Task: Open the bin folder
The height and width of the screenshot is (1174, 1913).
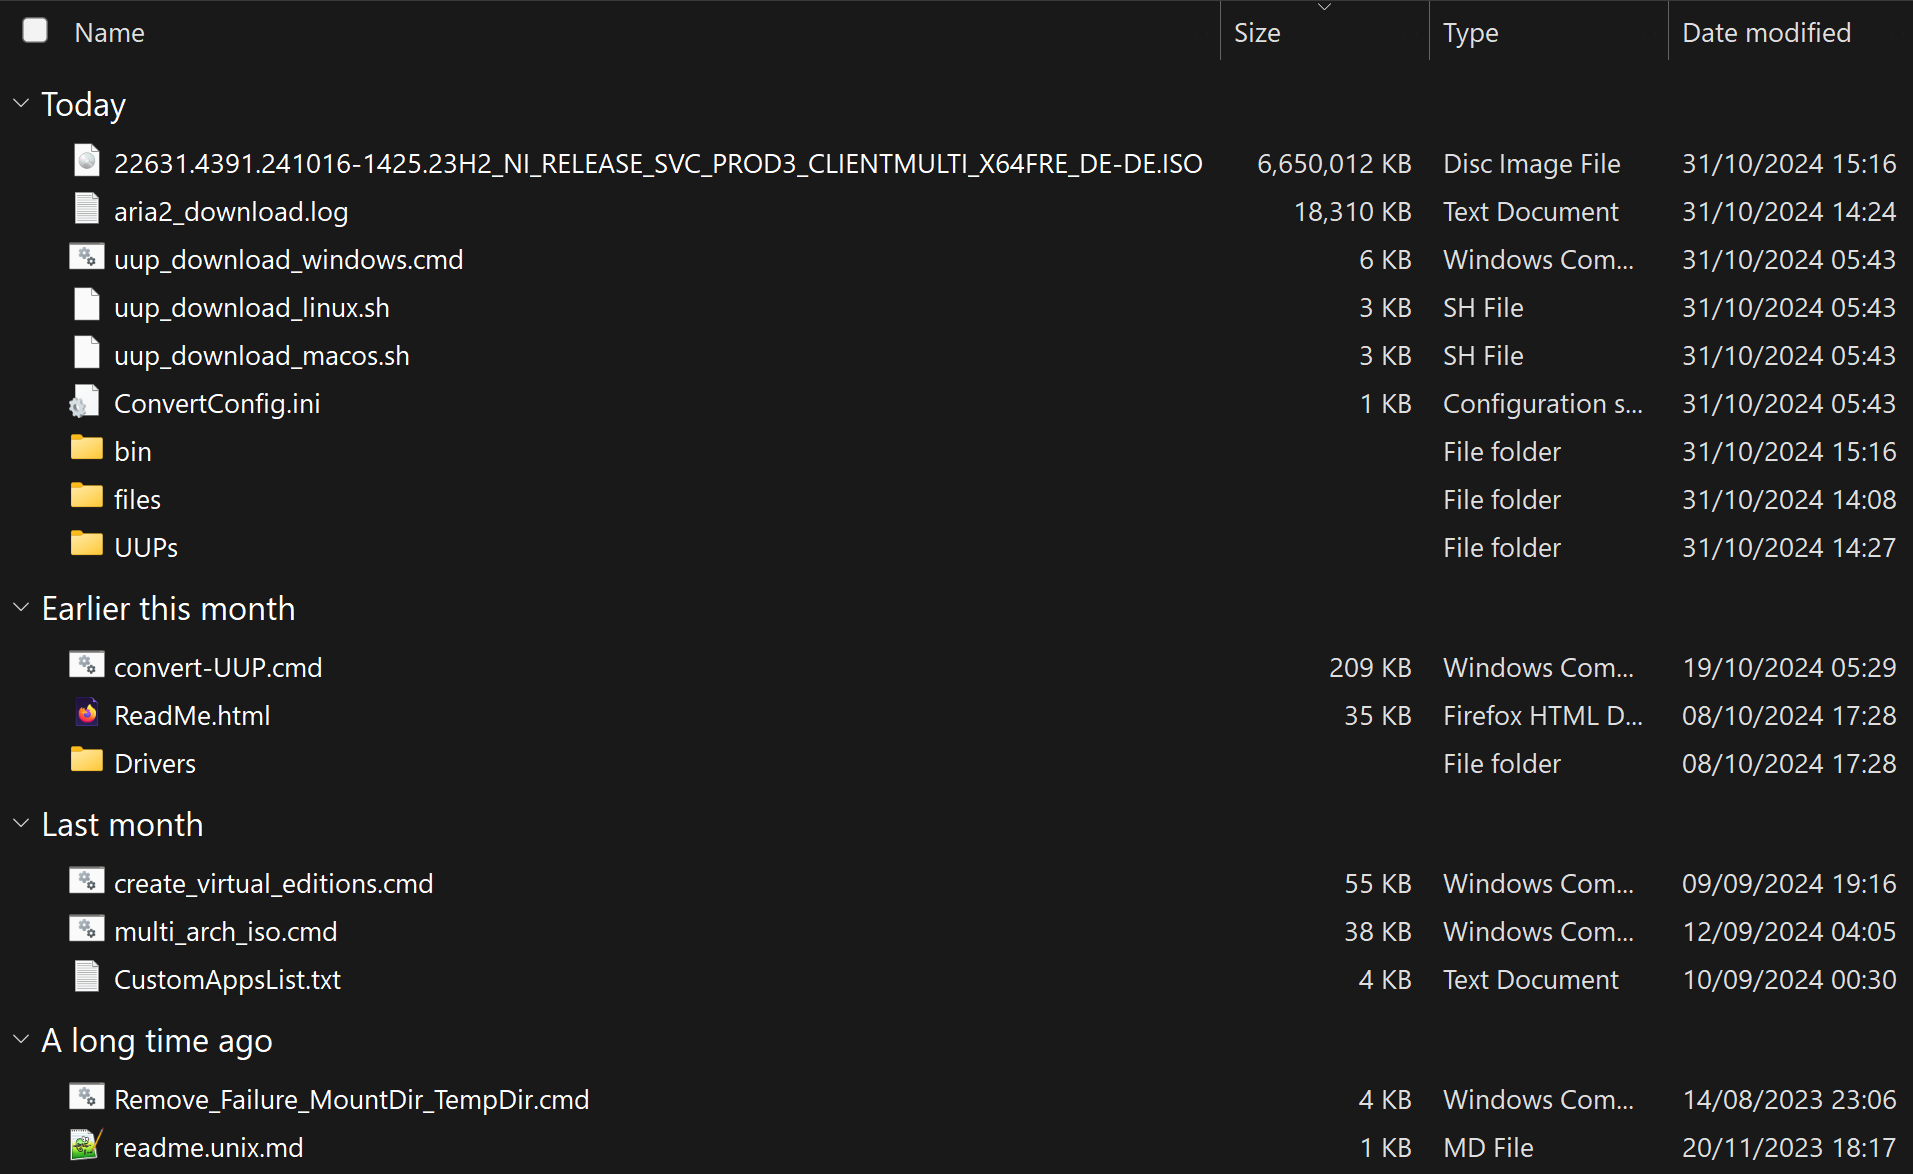Action: pos(132,450)
